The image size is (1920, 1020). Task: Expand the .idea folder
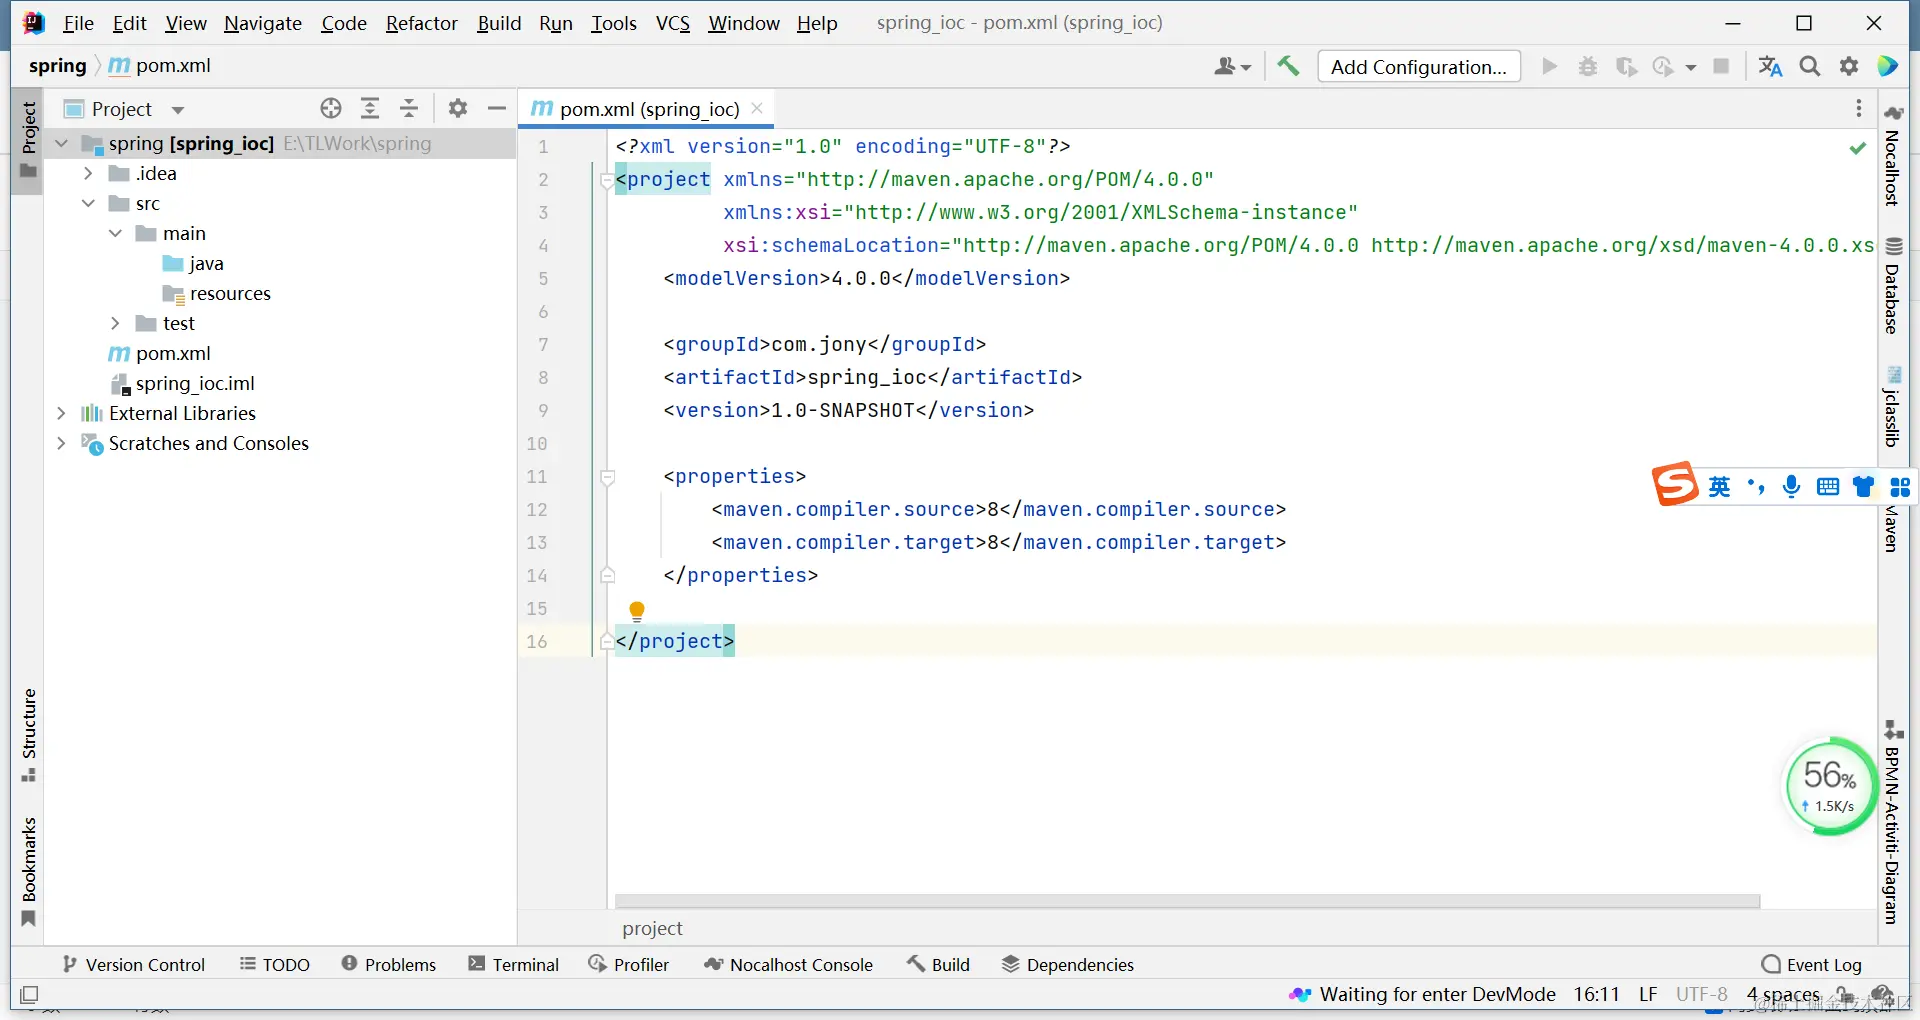tap(88, 173)
